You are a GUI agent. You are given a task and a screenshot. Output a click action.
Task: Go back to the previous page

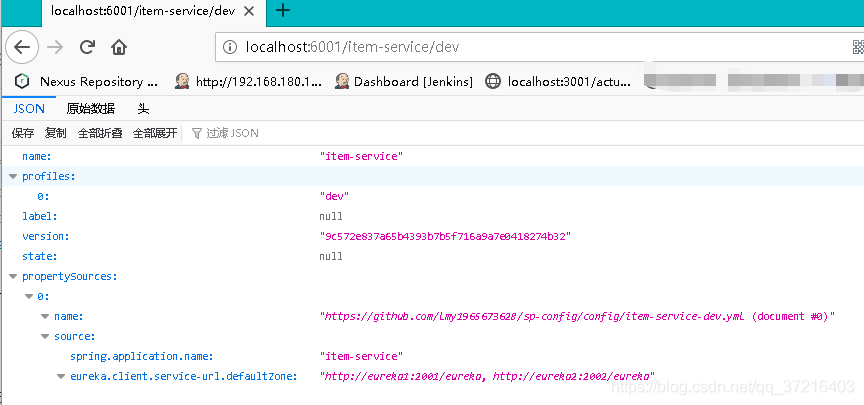[22, 47]
